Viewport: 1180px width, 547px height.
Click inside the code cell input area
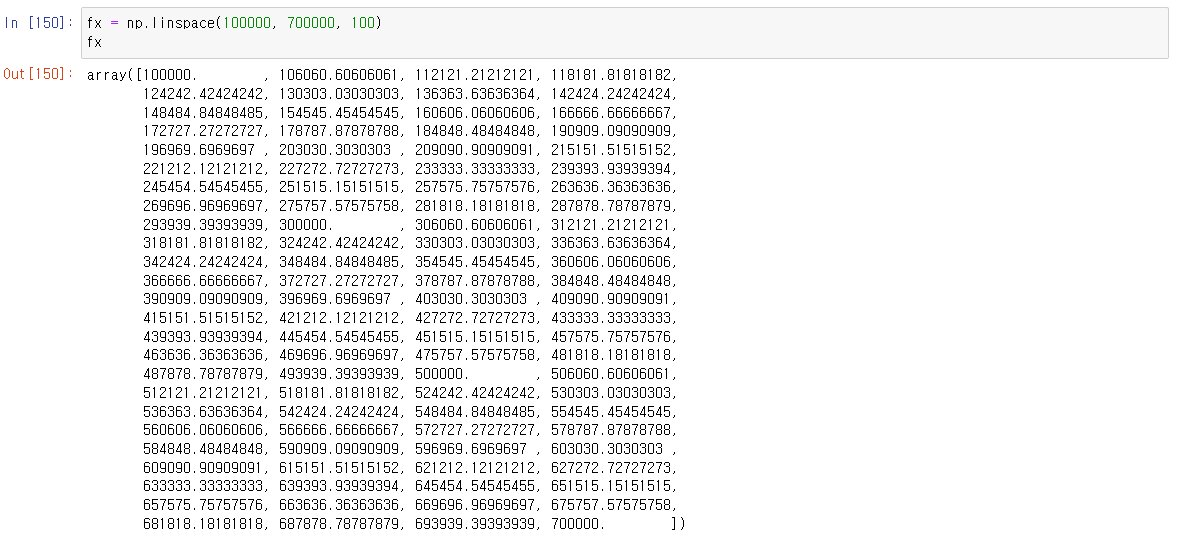625,33
